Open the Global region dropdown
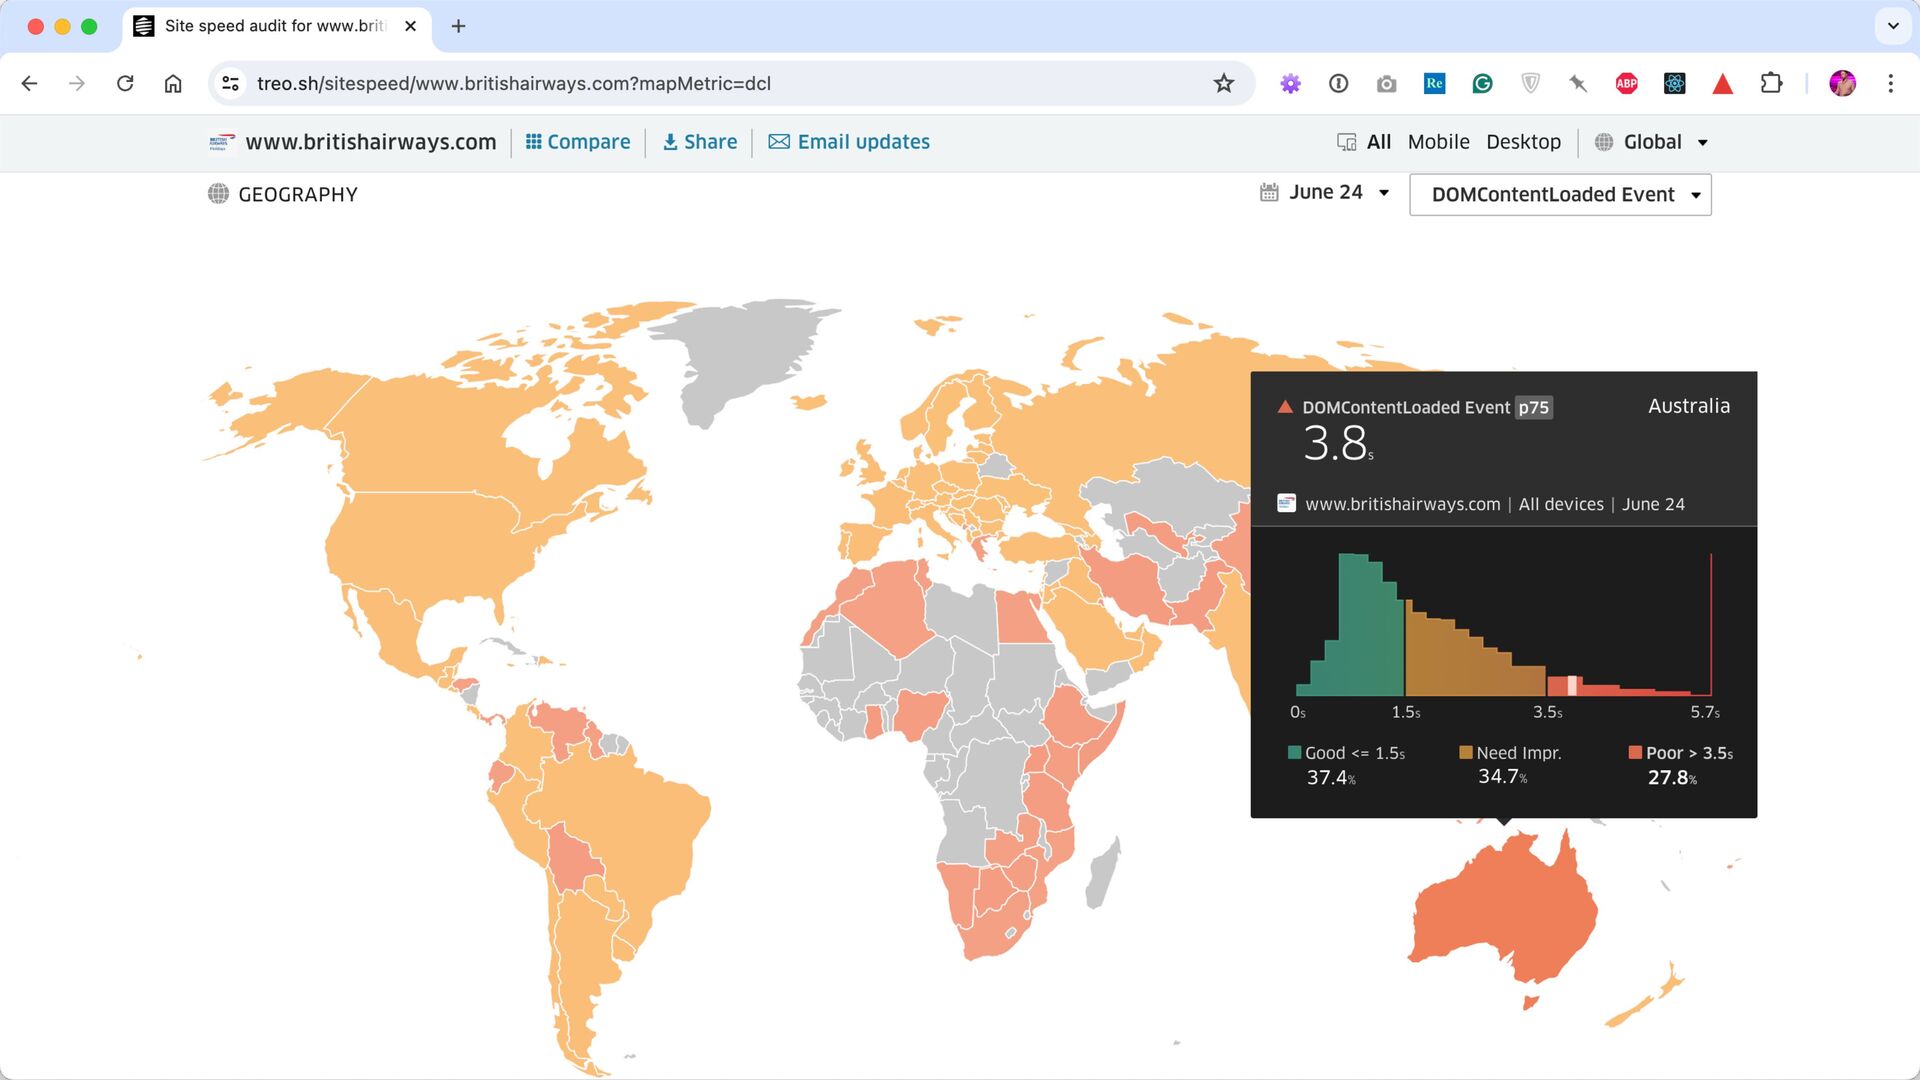Screen dimensions: 1920x1080 (x=1652, y=142)
